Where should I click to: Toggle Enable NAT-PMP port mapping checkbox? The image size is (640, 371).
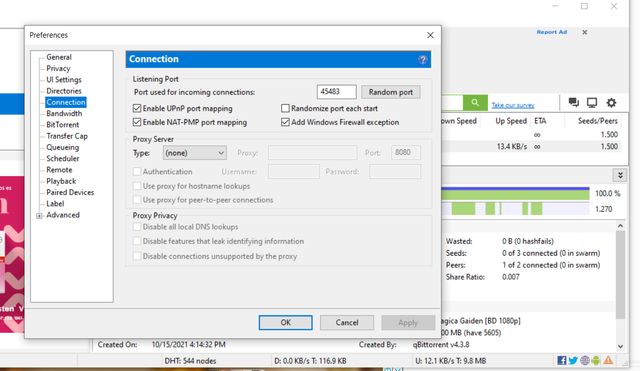137,122
